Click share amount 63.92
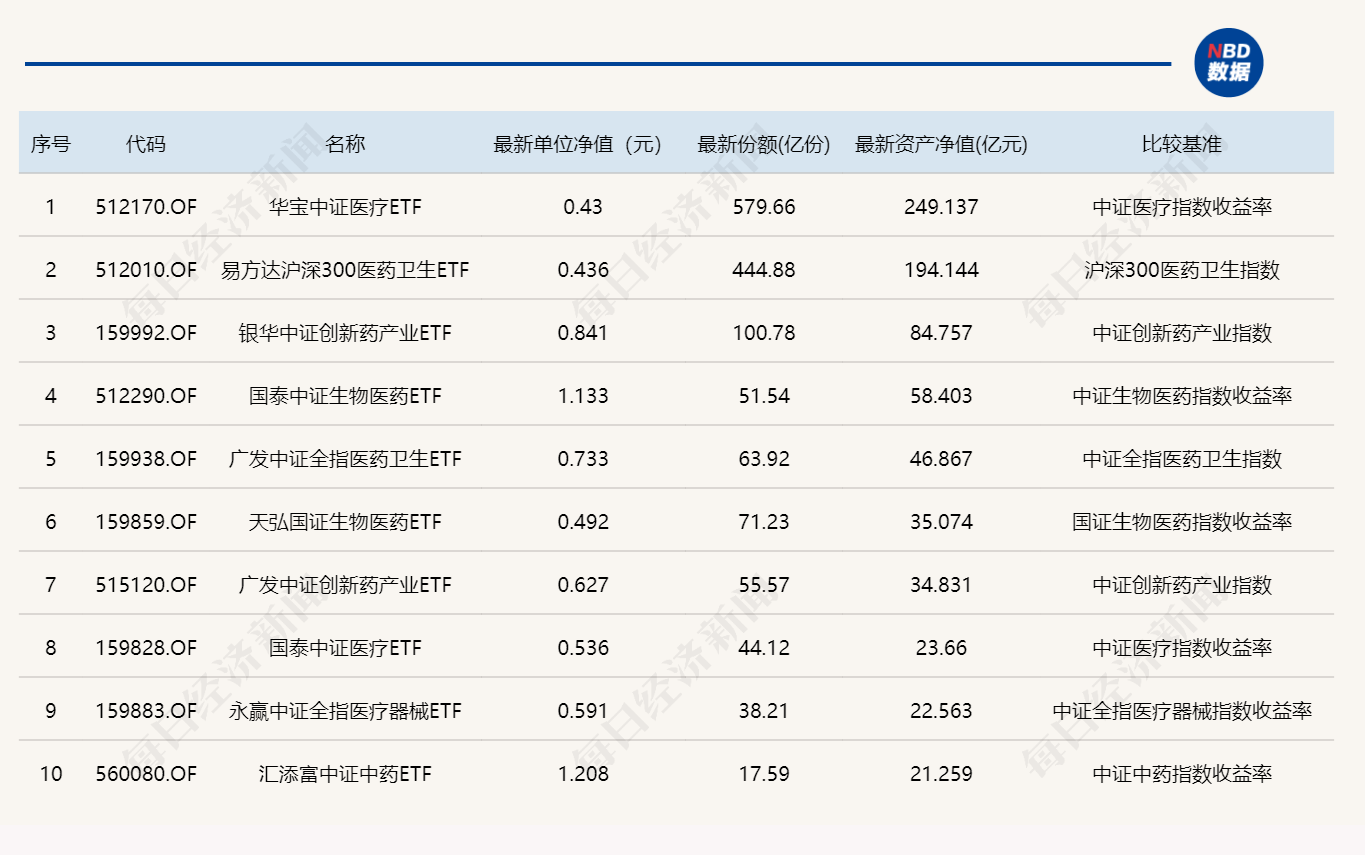 point(764,459)
